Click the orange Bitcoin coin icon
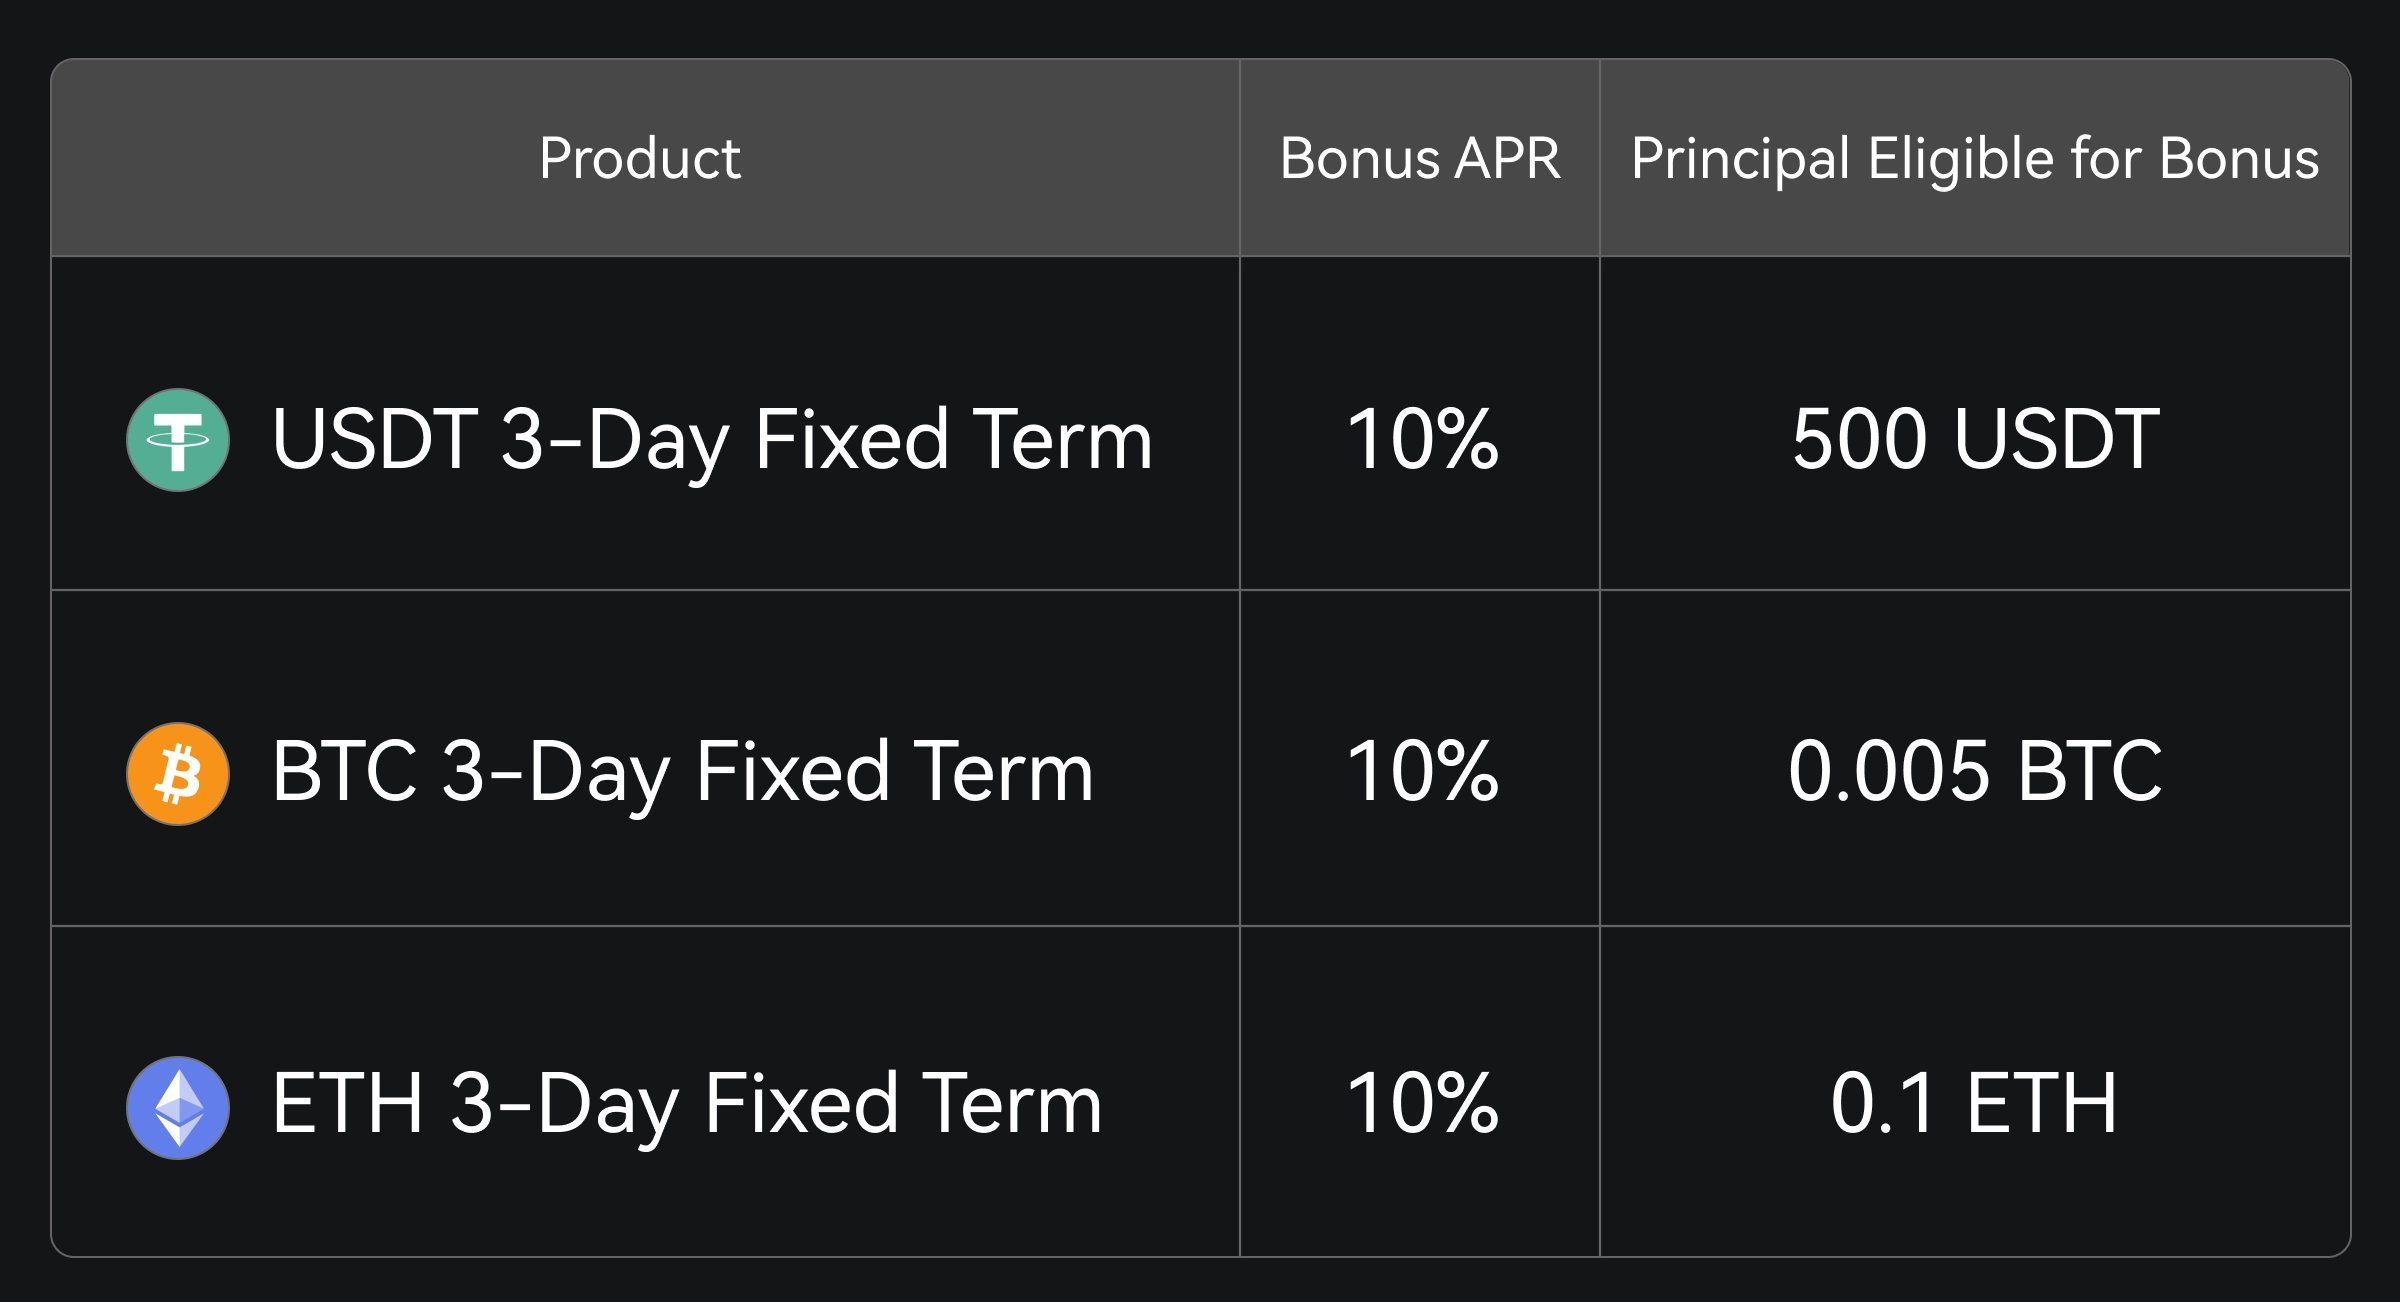Image resolution: width=2400 pixels, height=1302 pixels. pyautogui.click(x=178, y=774)
